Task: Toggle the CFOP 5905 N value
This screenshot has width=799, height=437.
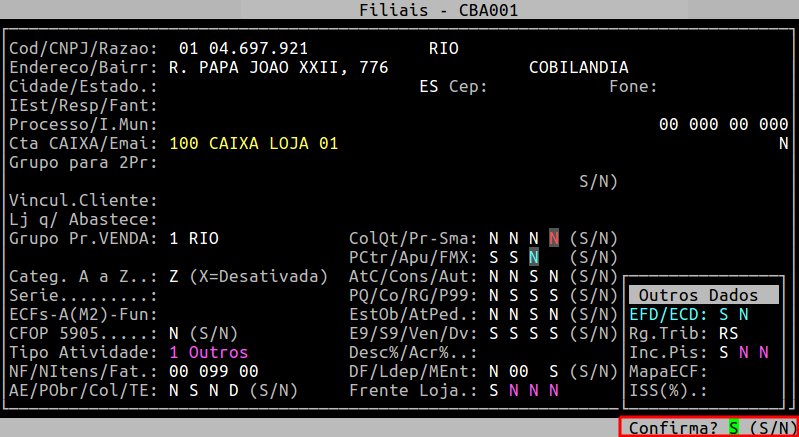Action: [x=175, y=333]
